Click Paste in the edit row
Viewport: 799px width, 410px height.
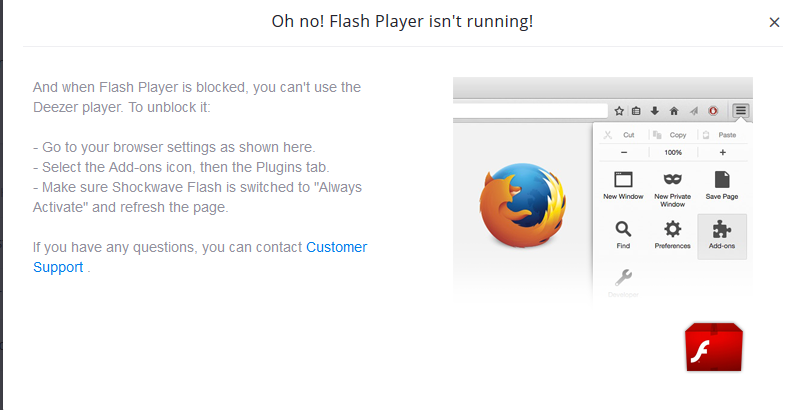pyautogui.click(x=727, y=135)
